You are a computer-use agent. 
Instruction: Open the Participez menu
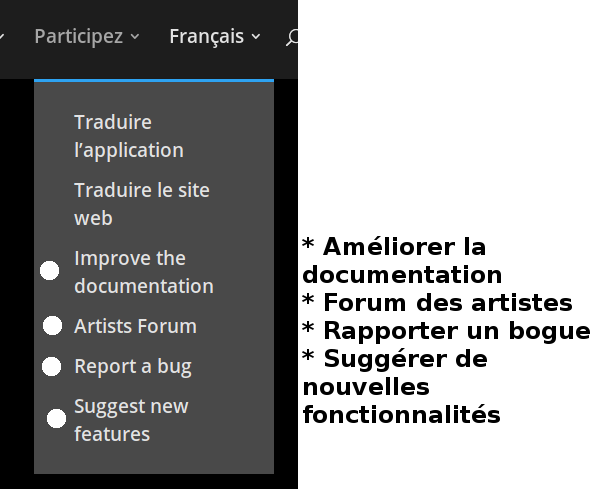click(79, 36)
